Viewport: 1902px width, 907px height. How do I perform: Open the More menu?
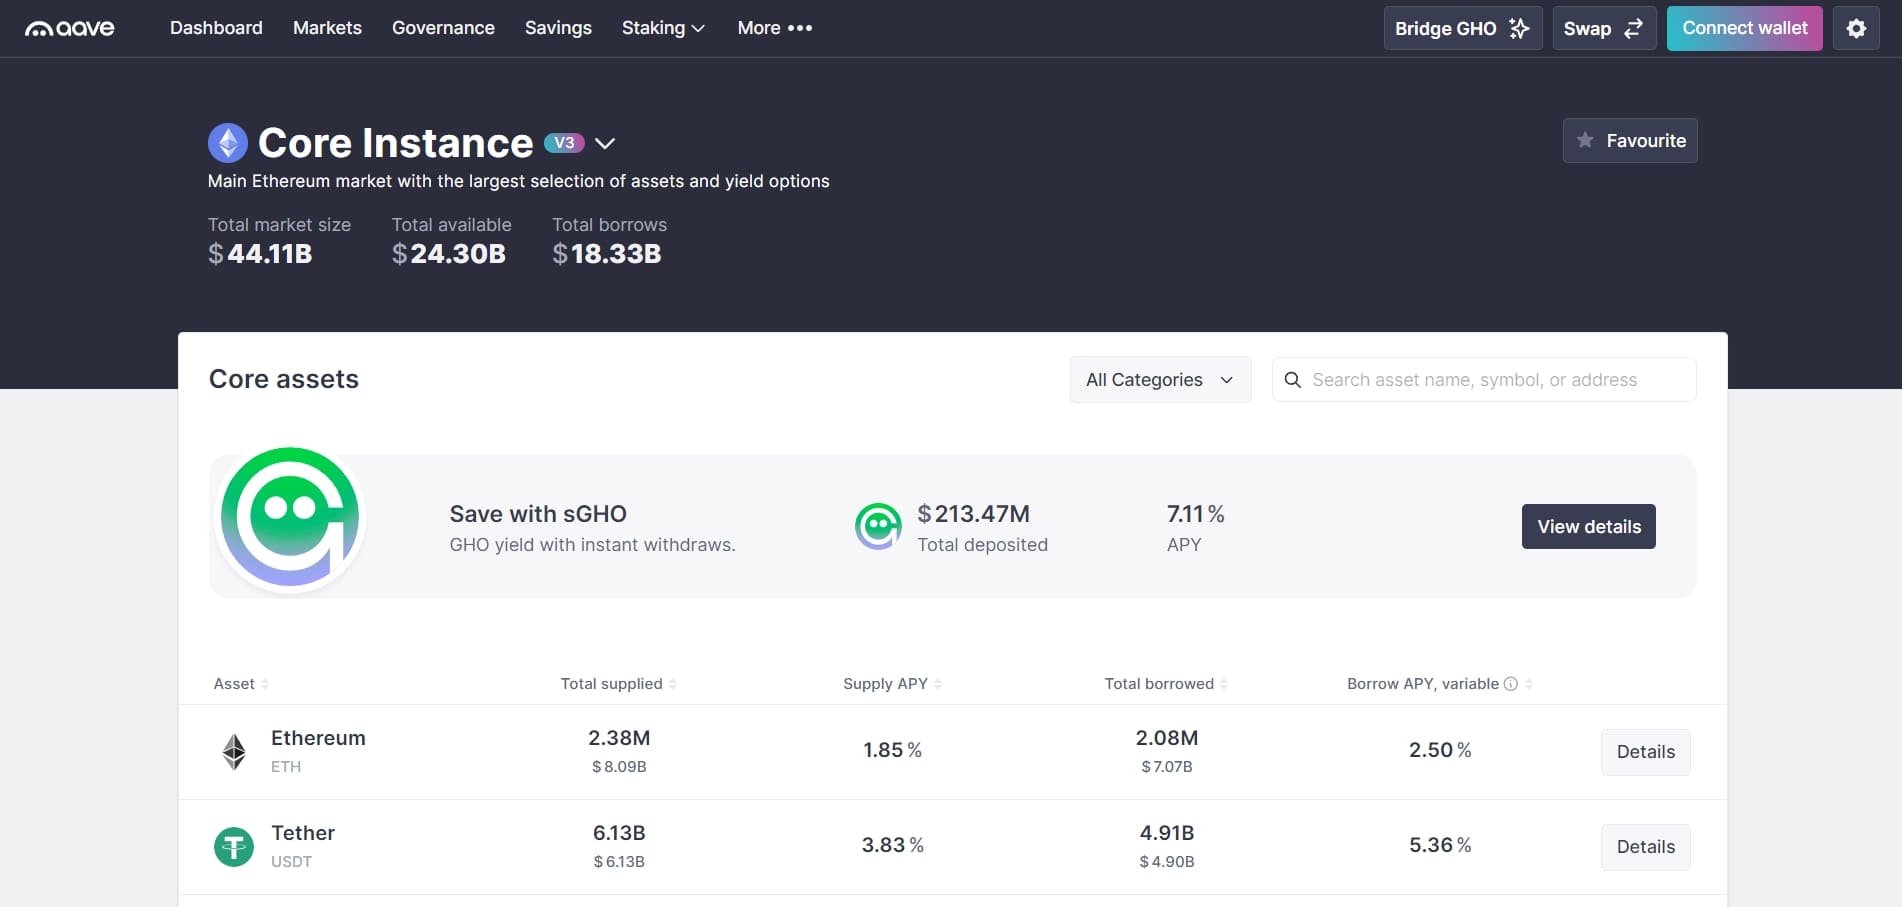coord(775,28)
